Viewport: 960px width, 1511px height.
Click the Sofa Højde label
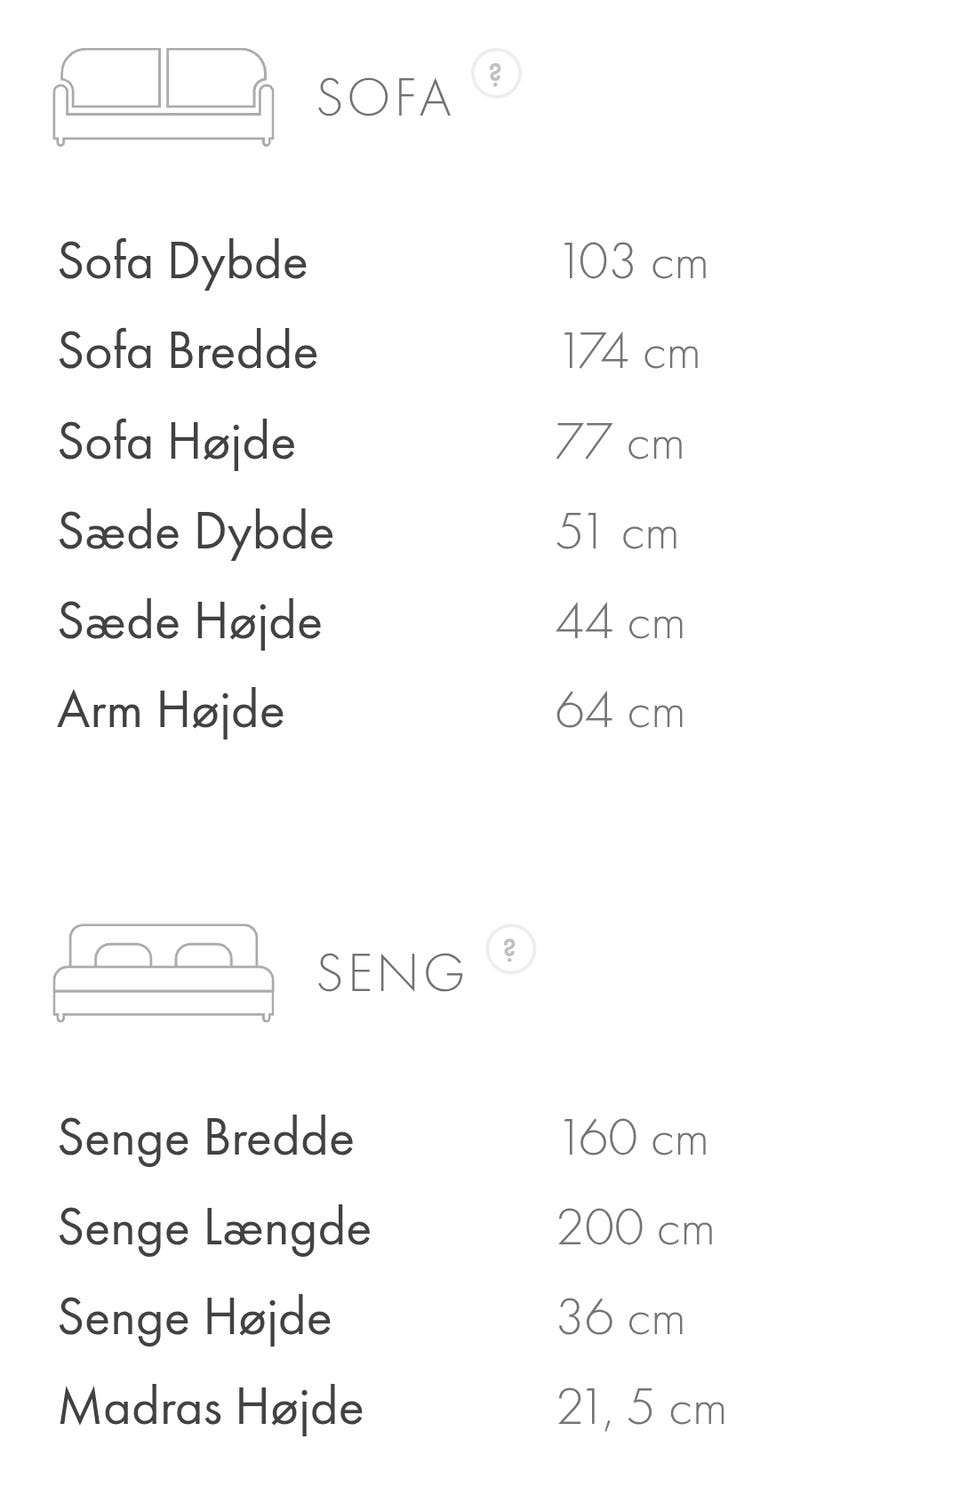tap(177, 442)
